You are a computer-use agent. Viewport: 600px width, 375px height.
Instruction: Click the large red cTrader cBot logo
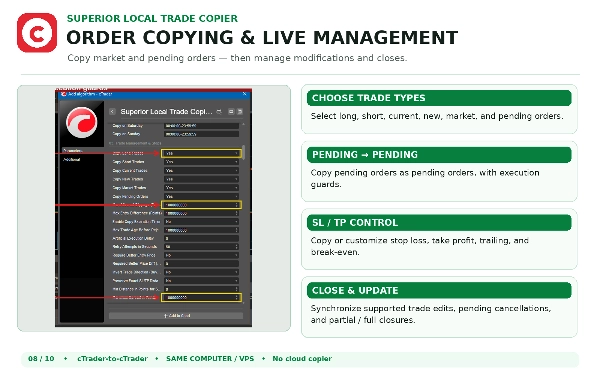coord(82,122)
